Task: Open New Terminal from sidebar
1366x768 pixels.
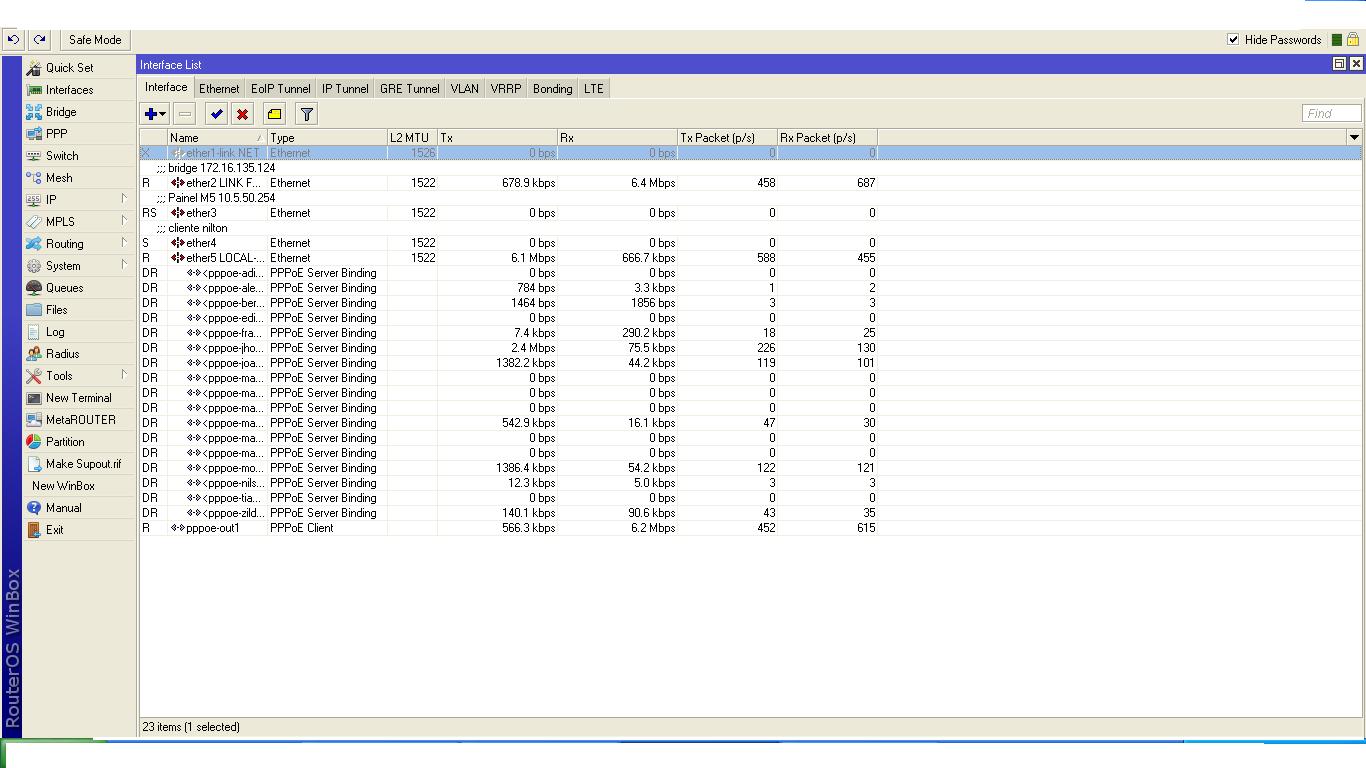Action: 78,398
